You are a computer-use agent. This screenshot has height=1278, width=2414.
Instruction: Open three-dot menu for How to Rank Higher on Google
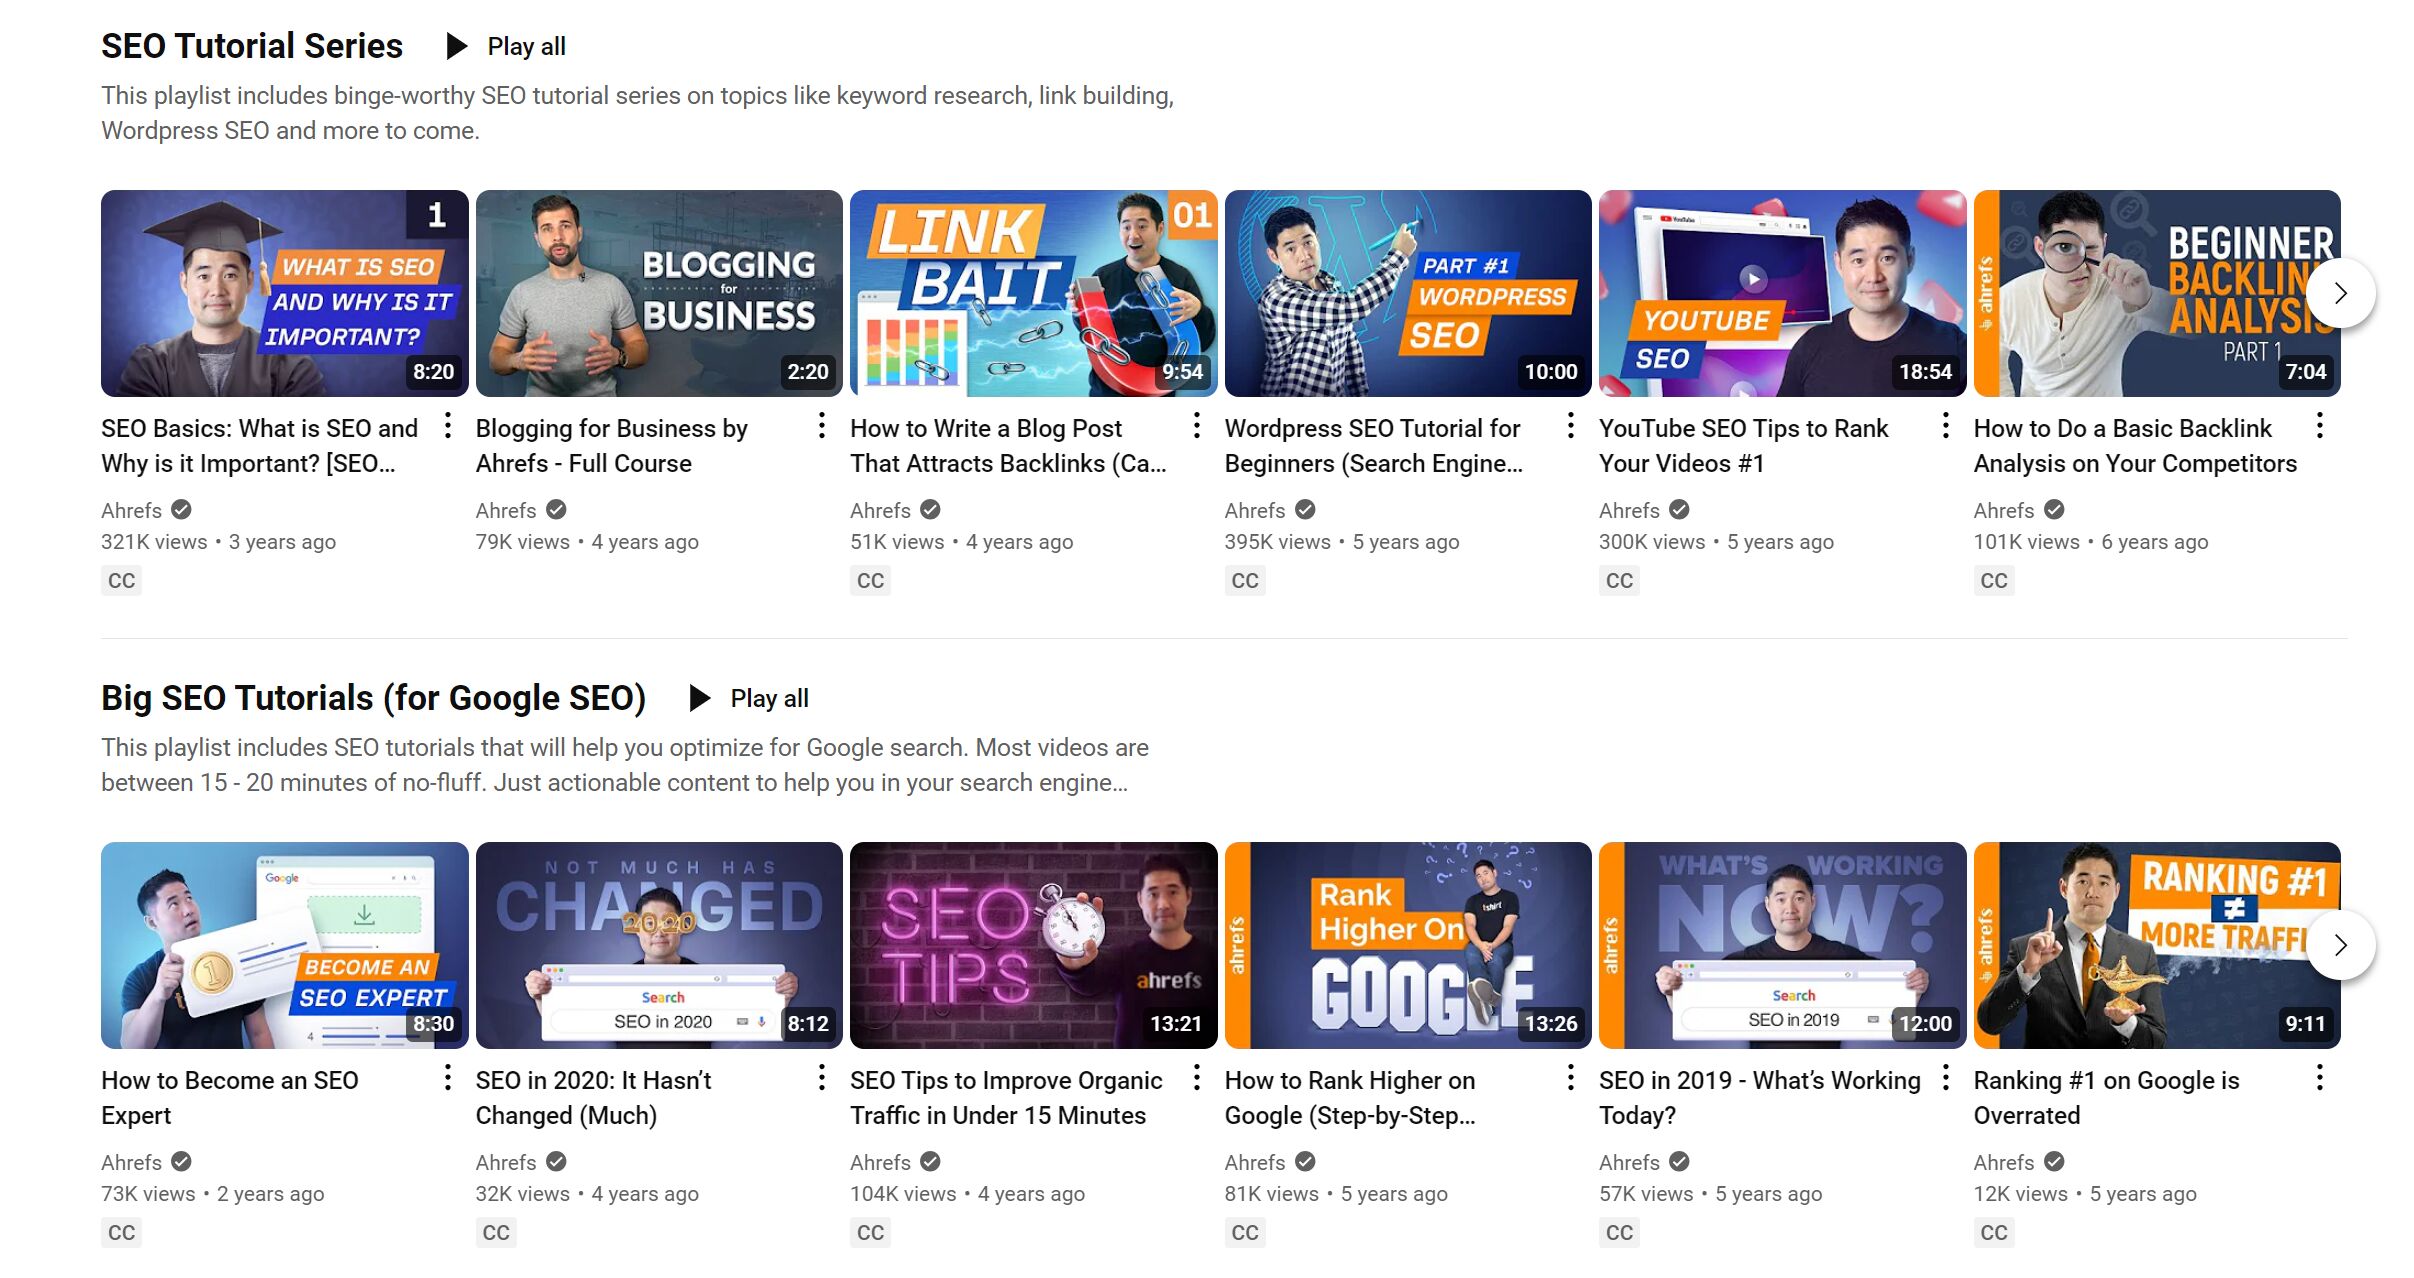click(x=1571, y=1078)
